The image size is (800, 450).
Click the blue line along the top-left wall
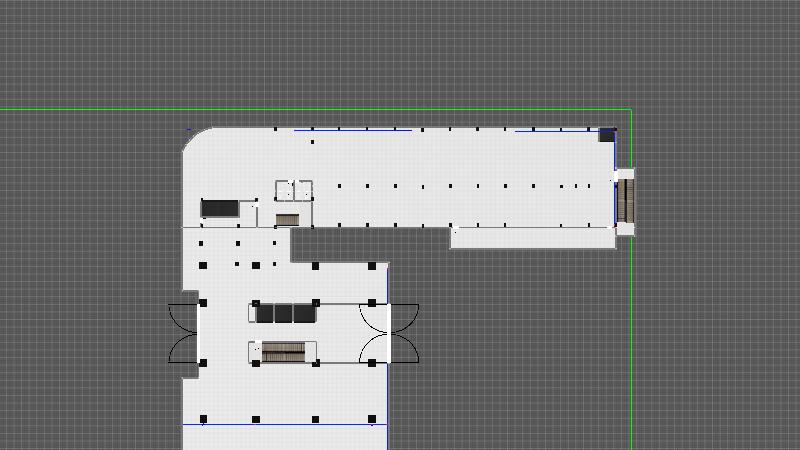point(350,129)
